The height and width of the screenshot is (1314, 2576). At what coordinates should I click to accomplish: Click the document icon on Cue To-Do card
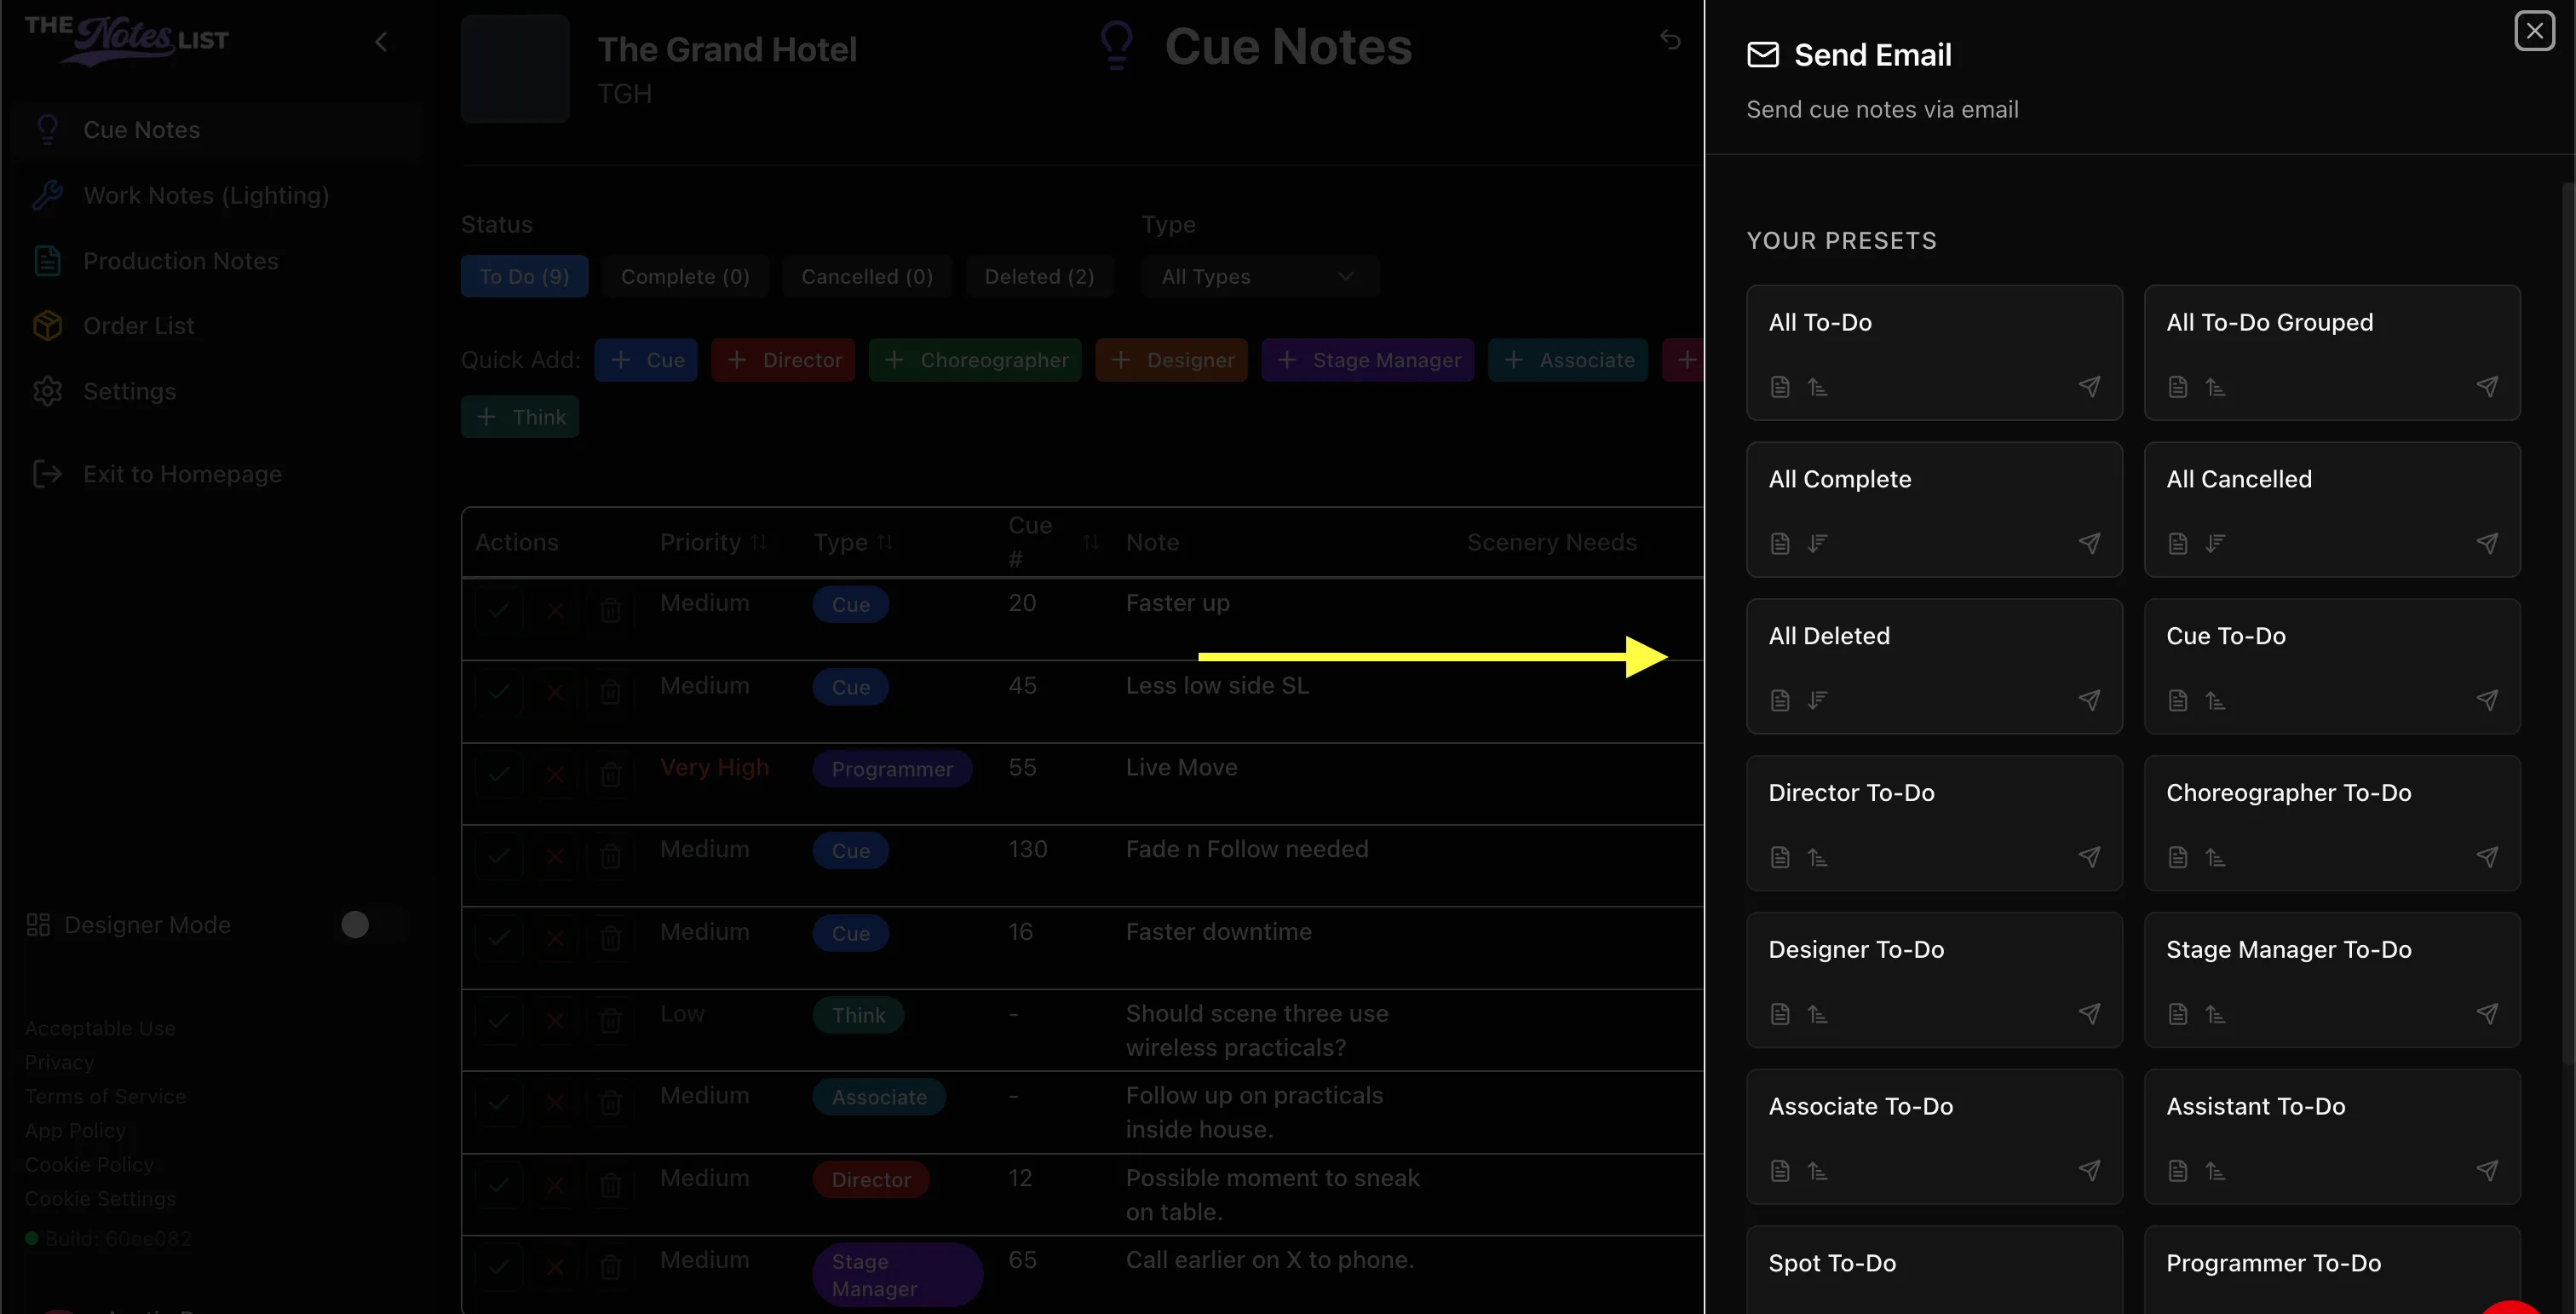2178,700
